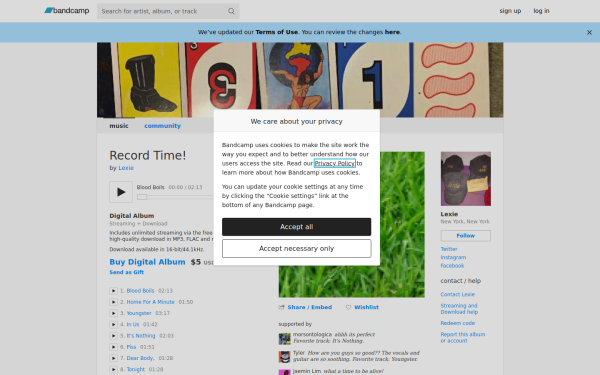600x375 pixels.
Task: Play track 8 Tonight
Action: [113, 369]
